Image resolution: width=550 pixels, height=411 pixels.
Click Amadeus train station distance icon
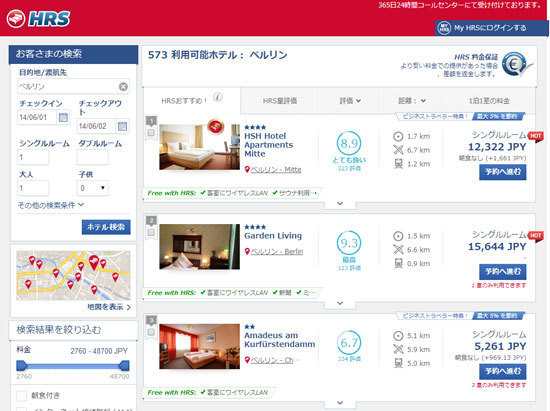click(x=398, y=363)
